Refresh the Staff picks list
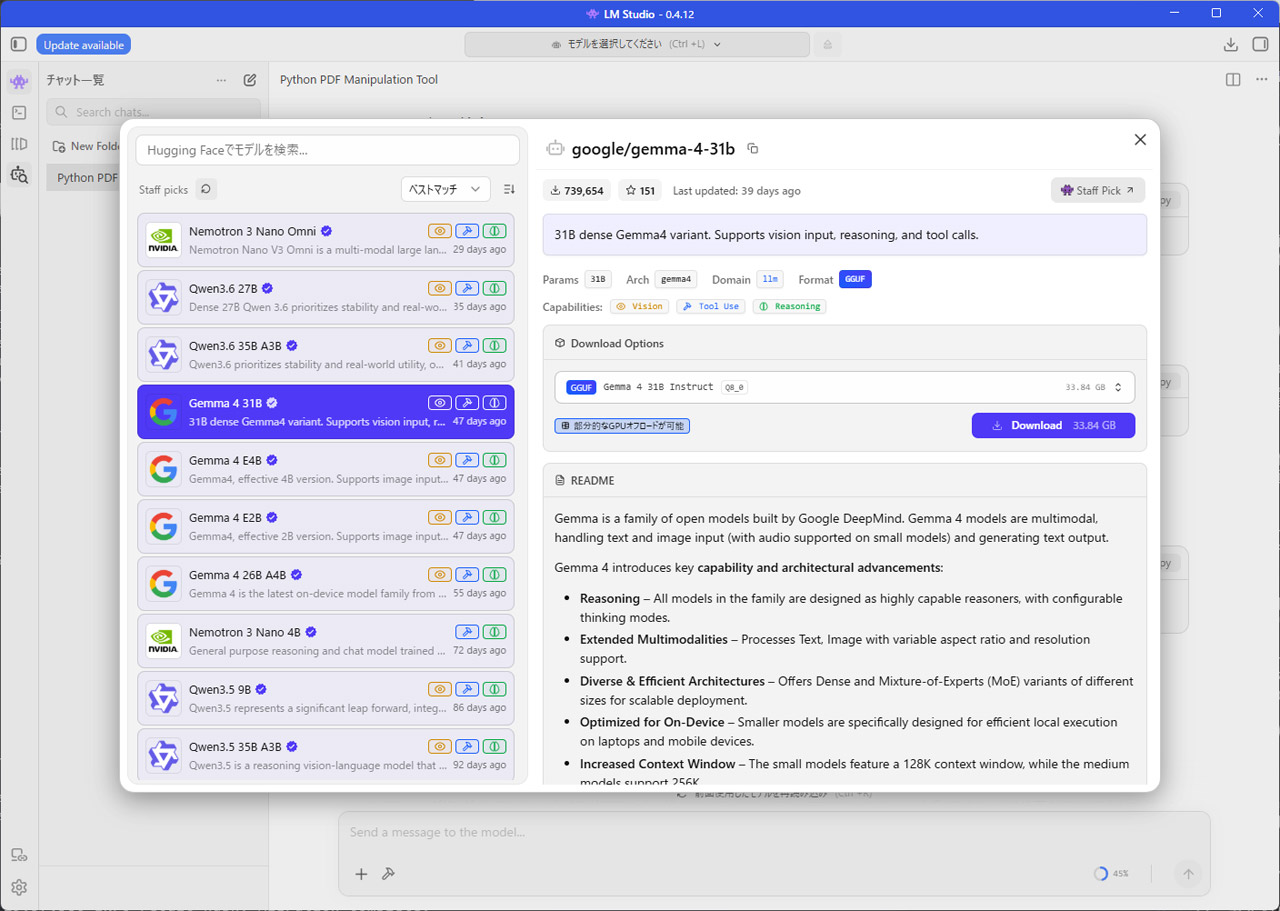This screenshot has height=911, width=1280. (x=205, y=189)
